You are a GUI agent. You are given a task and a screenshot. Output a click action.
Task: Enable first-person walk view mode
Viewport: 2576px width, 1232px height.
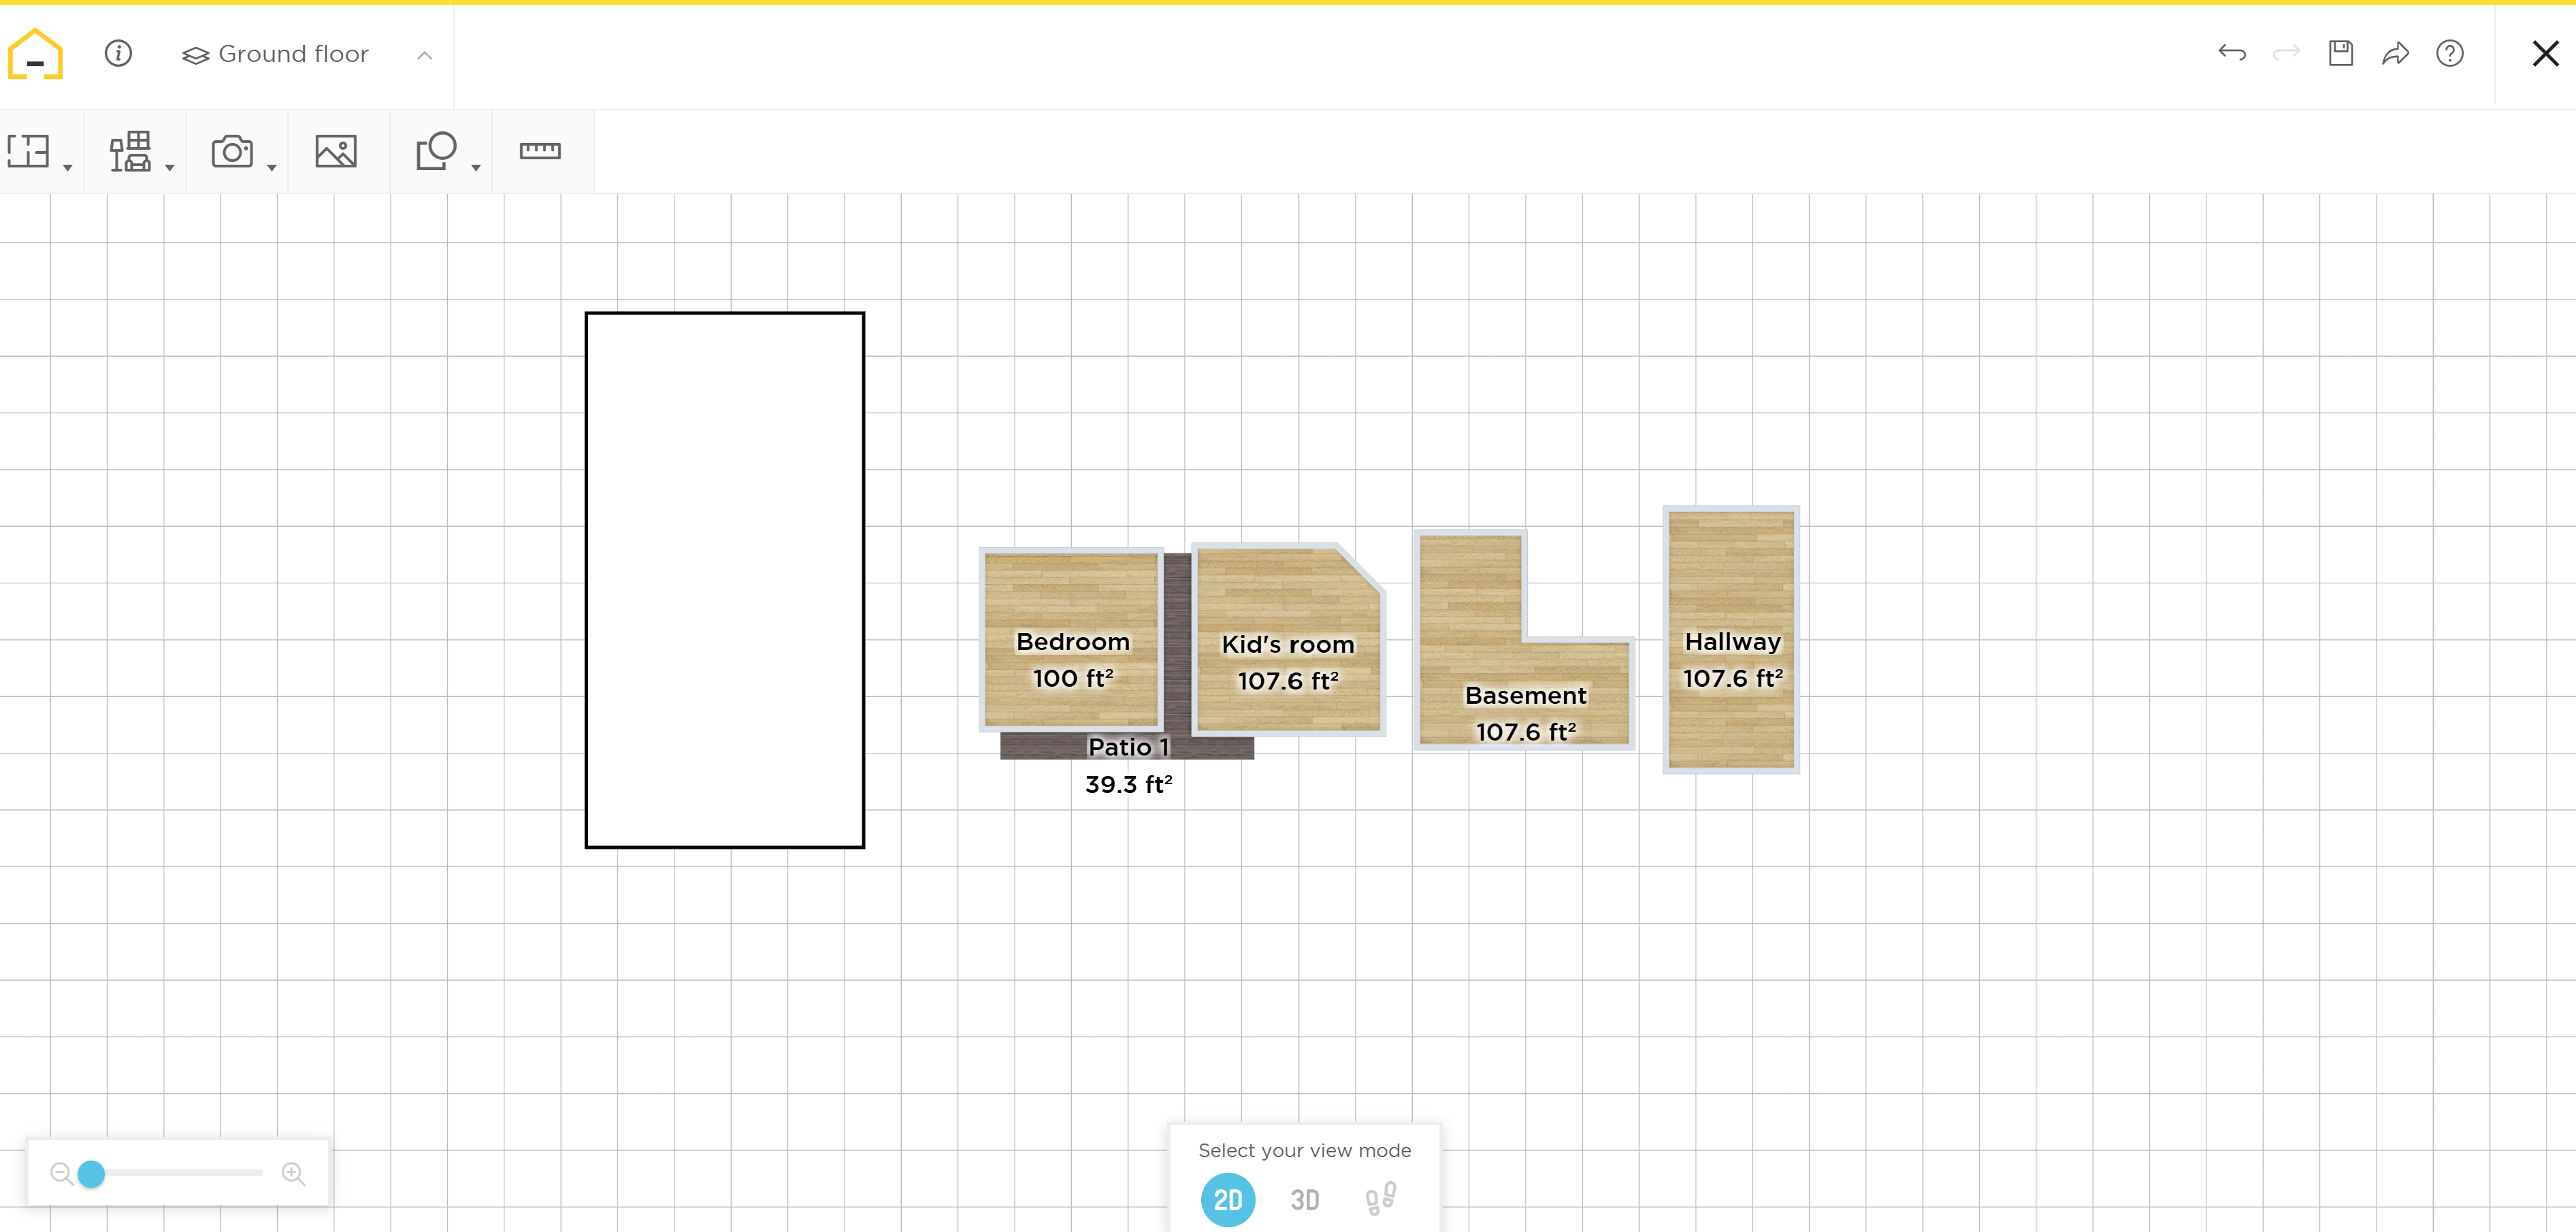1380,1198
